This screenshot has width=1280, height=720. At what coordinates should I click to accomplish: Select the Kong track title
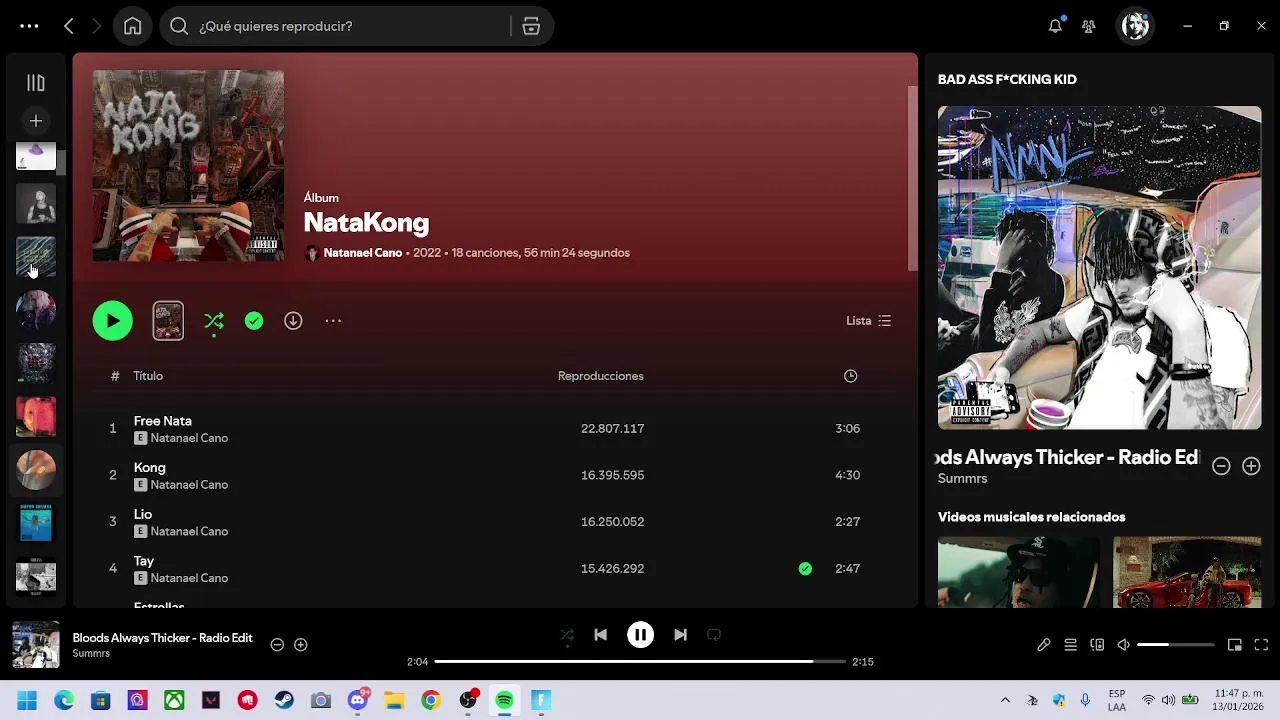tap(150, 468)
